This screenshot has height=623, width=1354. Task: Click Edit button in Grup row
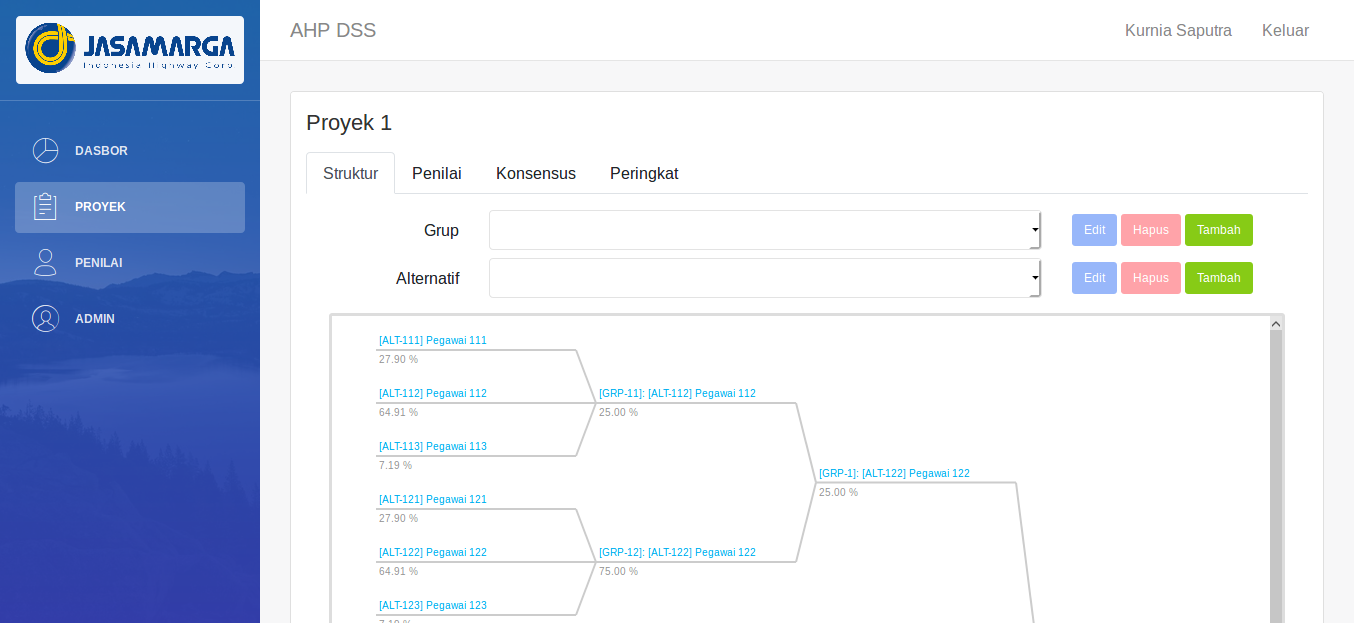(1094, 230)
